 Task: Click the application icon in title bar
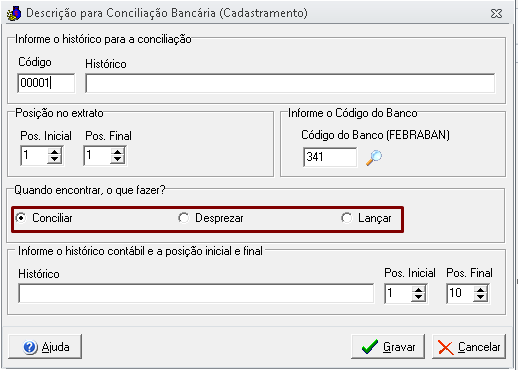click(14, 13)
